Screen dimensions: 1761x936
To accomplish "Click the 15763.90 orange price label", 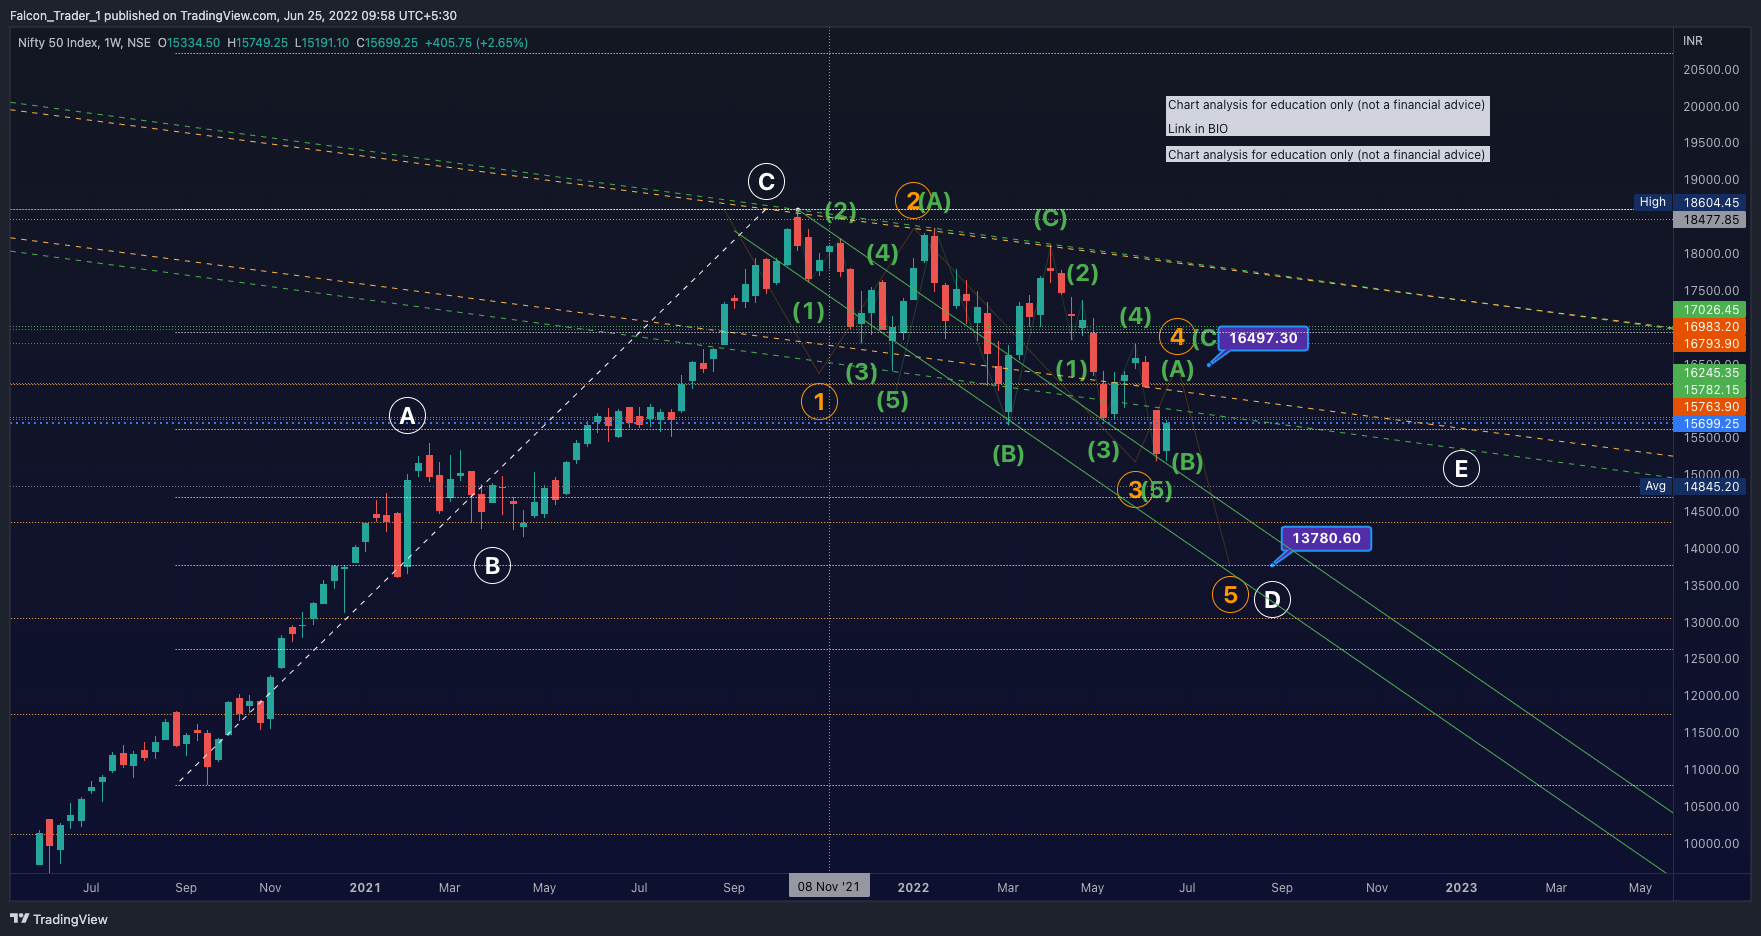I will 1710,407.
